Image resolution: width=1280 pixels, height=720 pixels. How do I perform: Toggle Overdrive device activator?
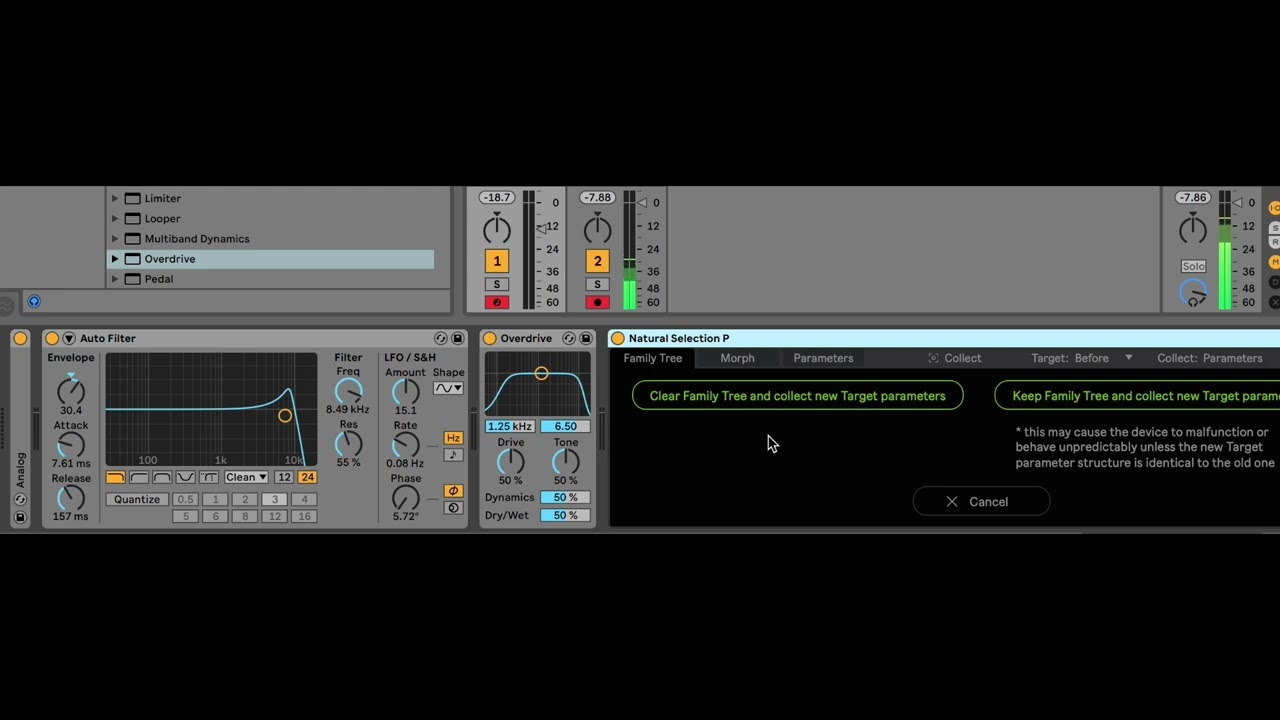click(490, 338)
